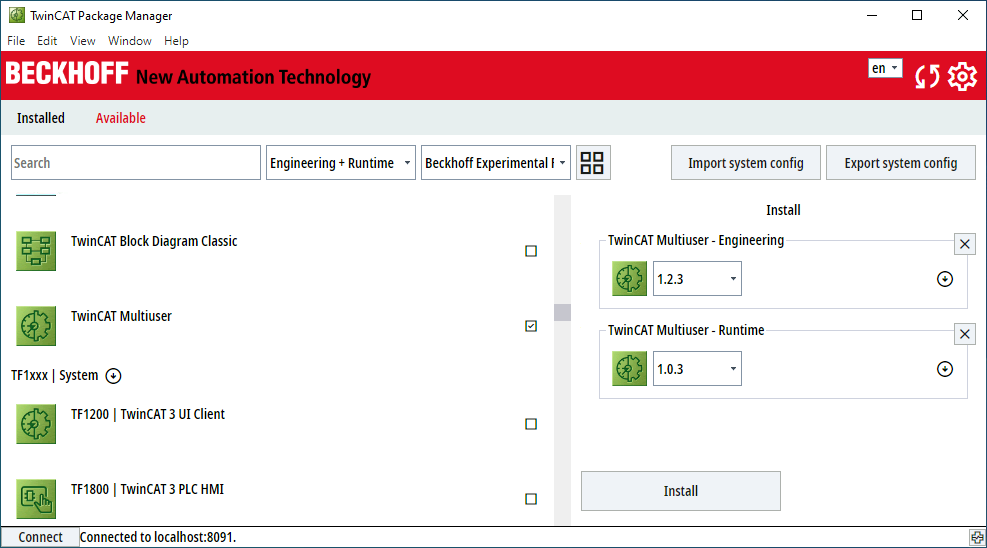Open the Beckhoff Experimental feed dropdown
Screen dimensions: 987x548
[x=495, y=163]
